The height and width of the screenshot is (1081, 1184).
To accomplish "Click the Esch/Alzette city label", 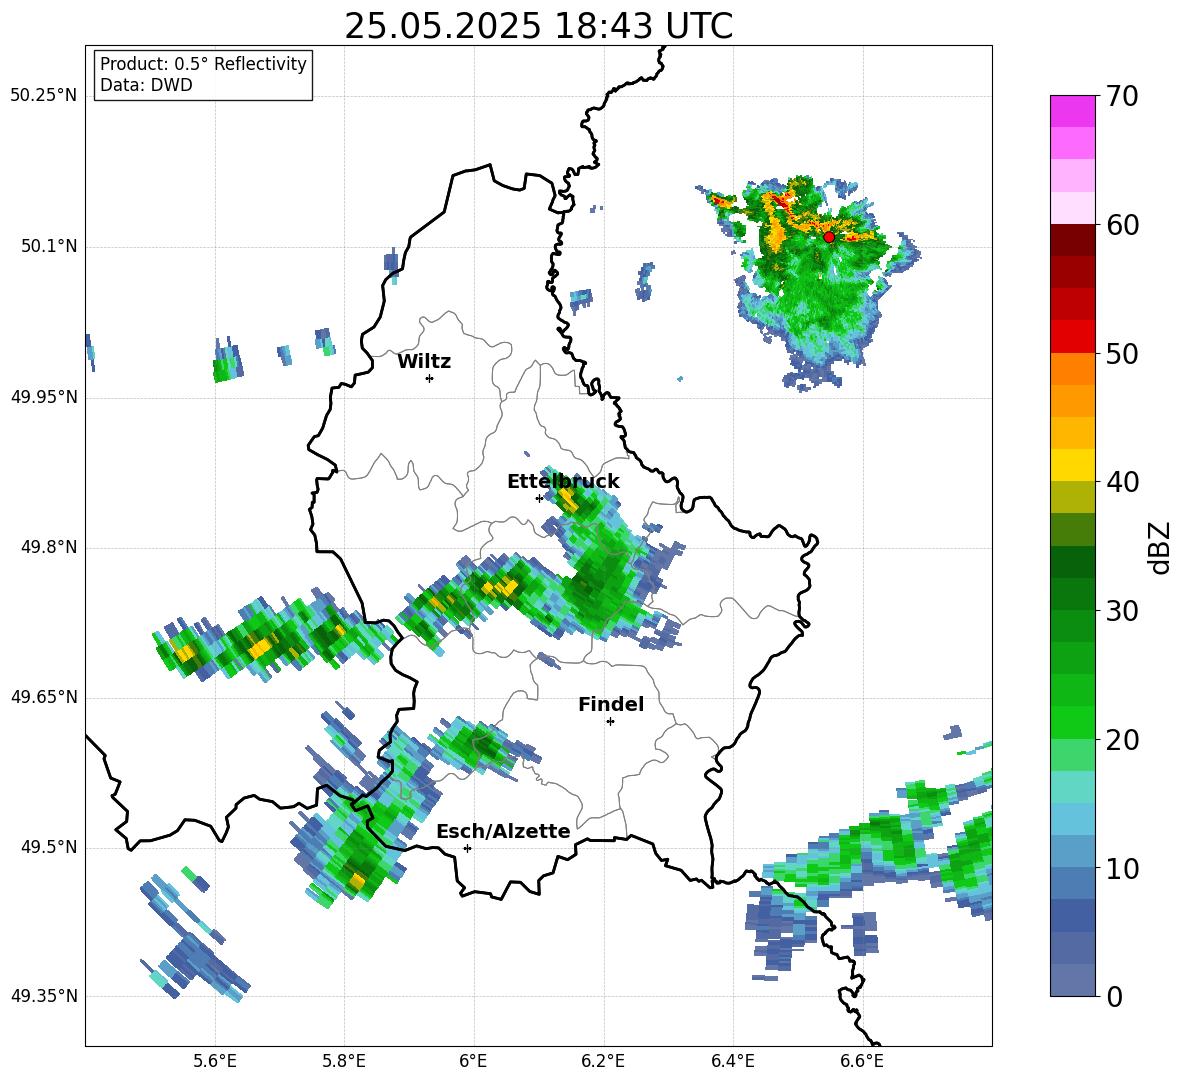I will [x=503, y=831].
